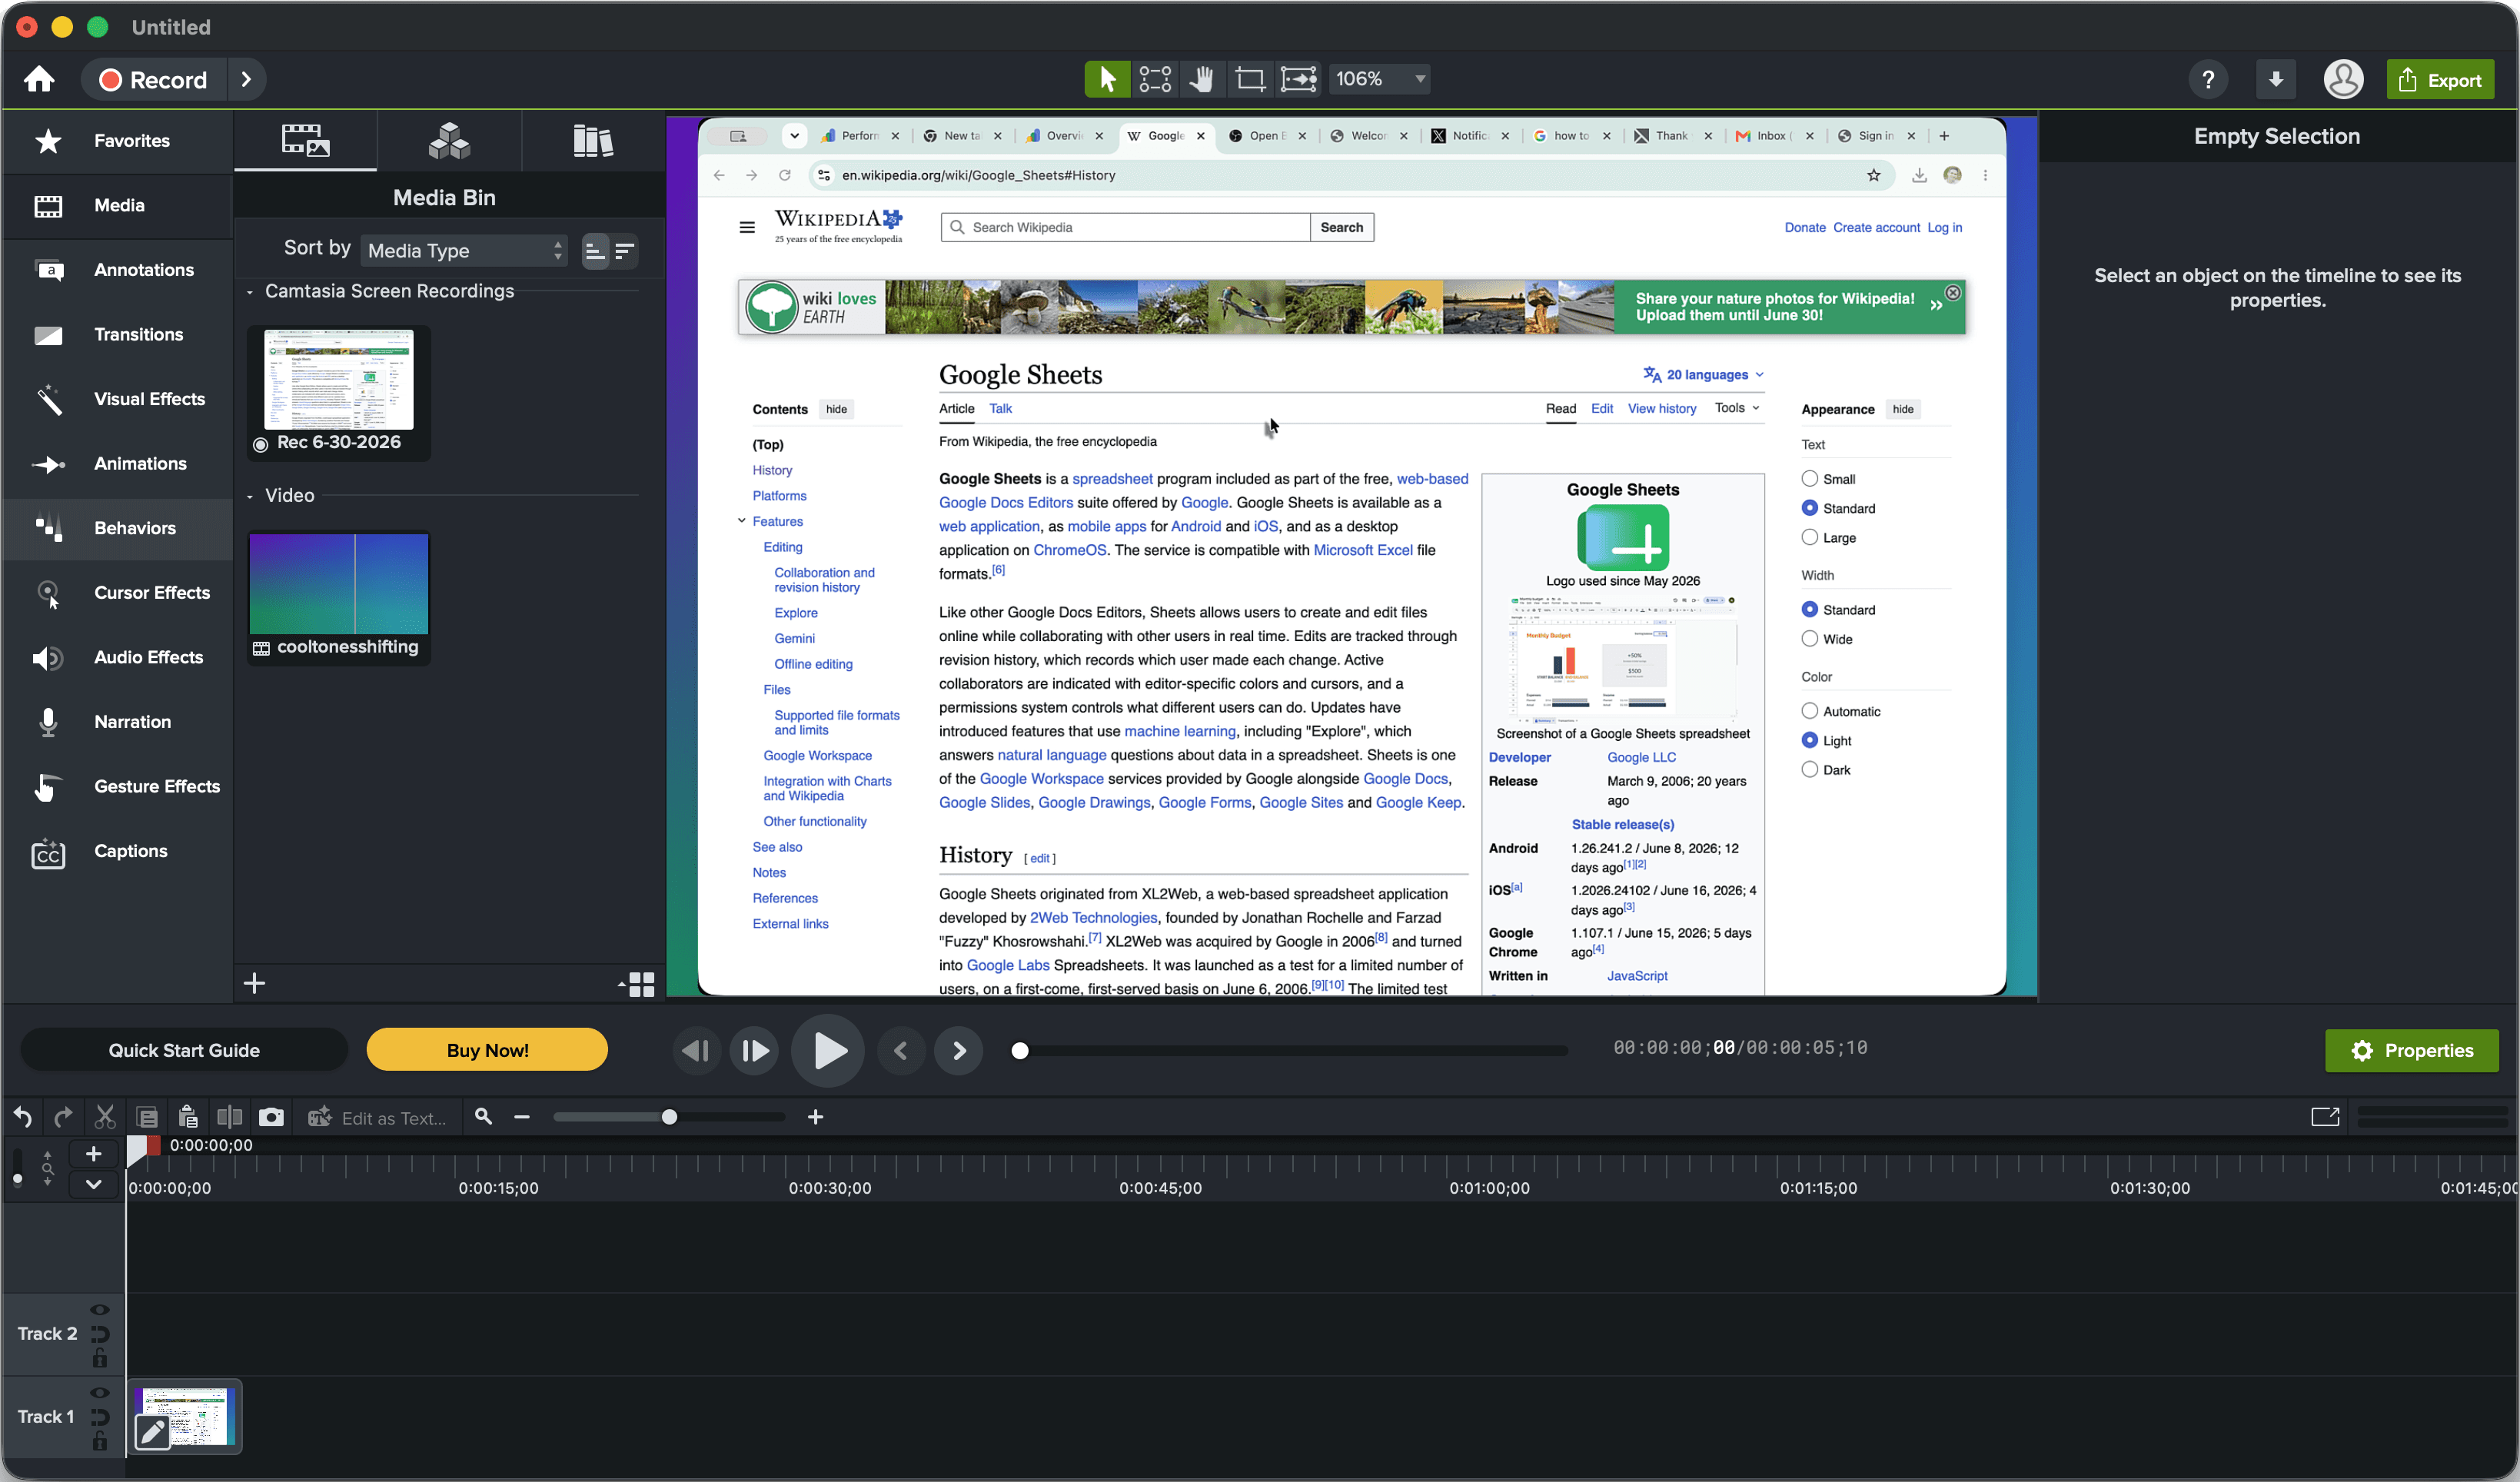
Task: Zoom in timeline with plus
Action: click(815, 1117)
